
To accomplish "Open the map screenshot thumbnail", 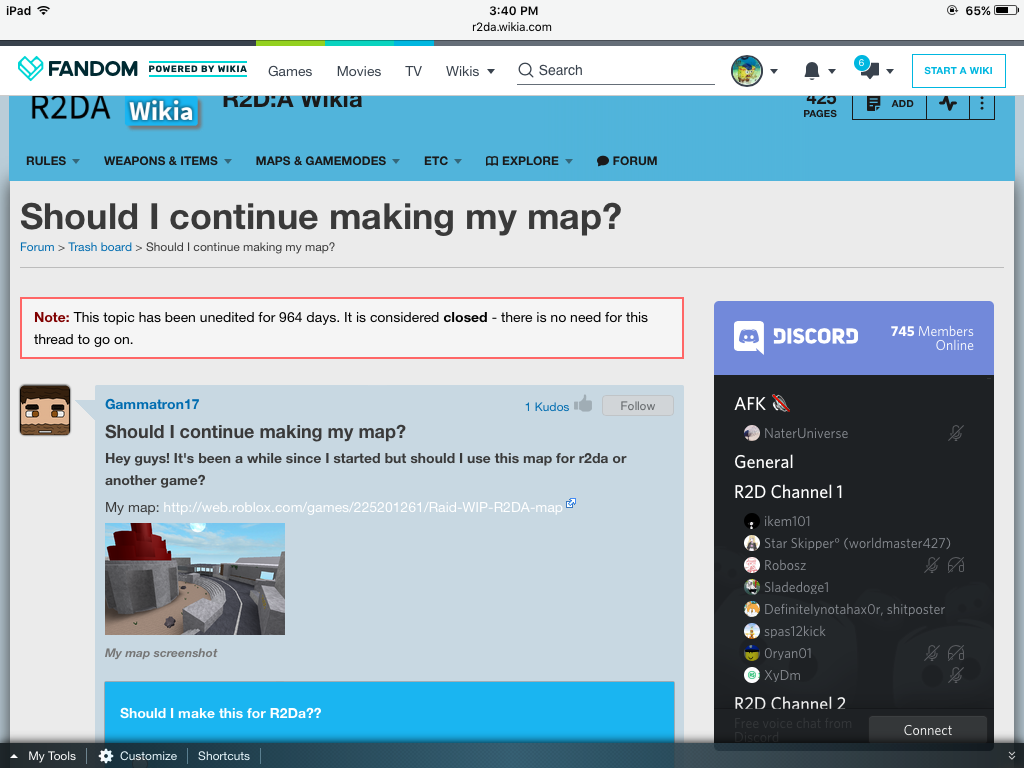I will pyautogui.click(x=195, y=579).
